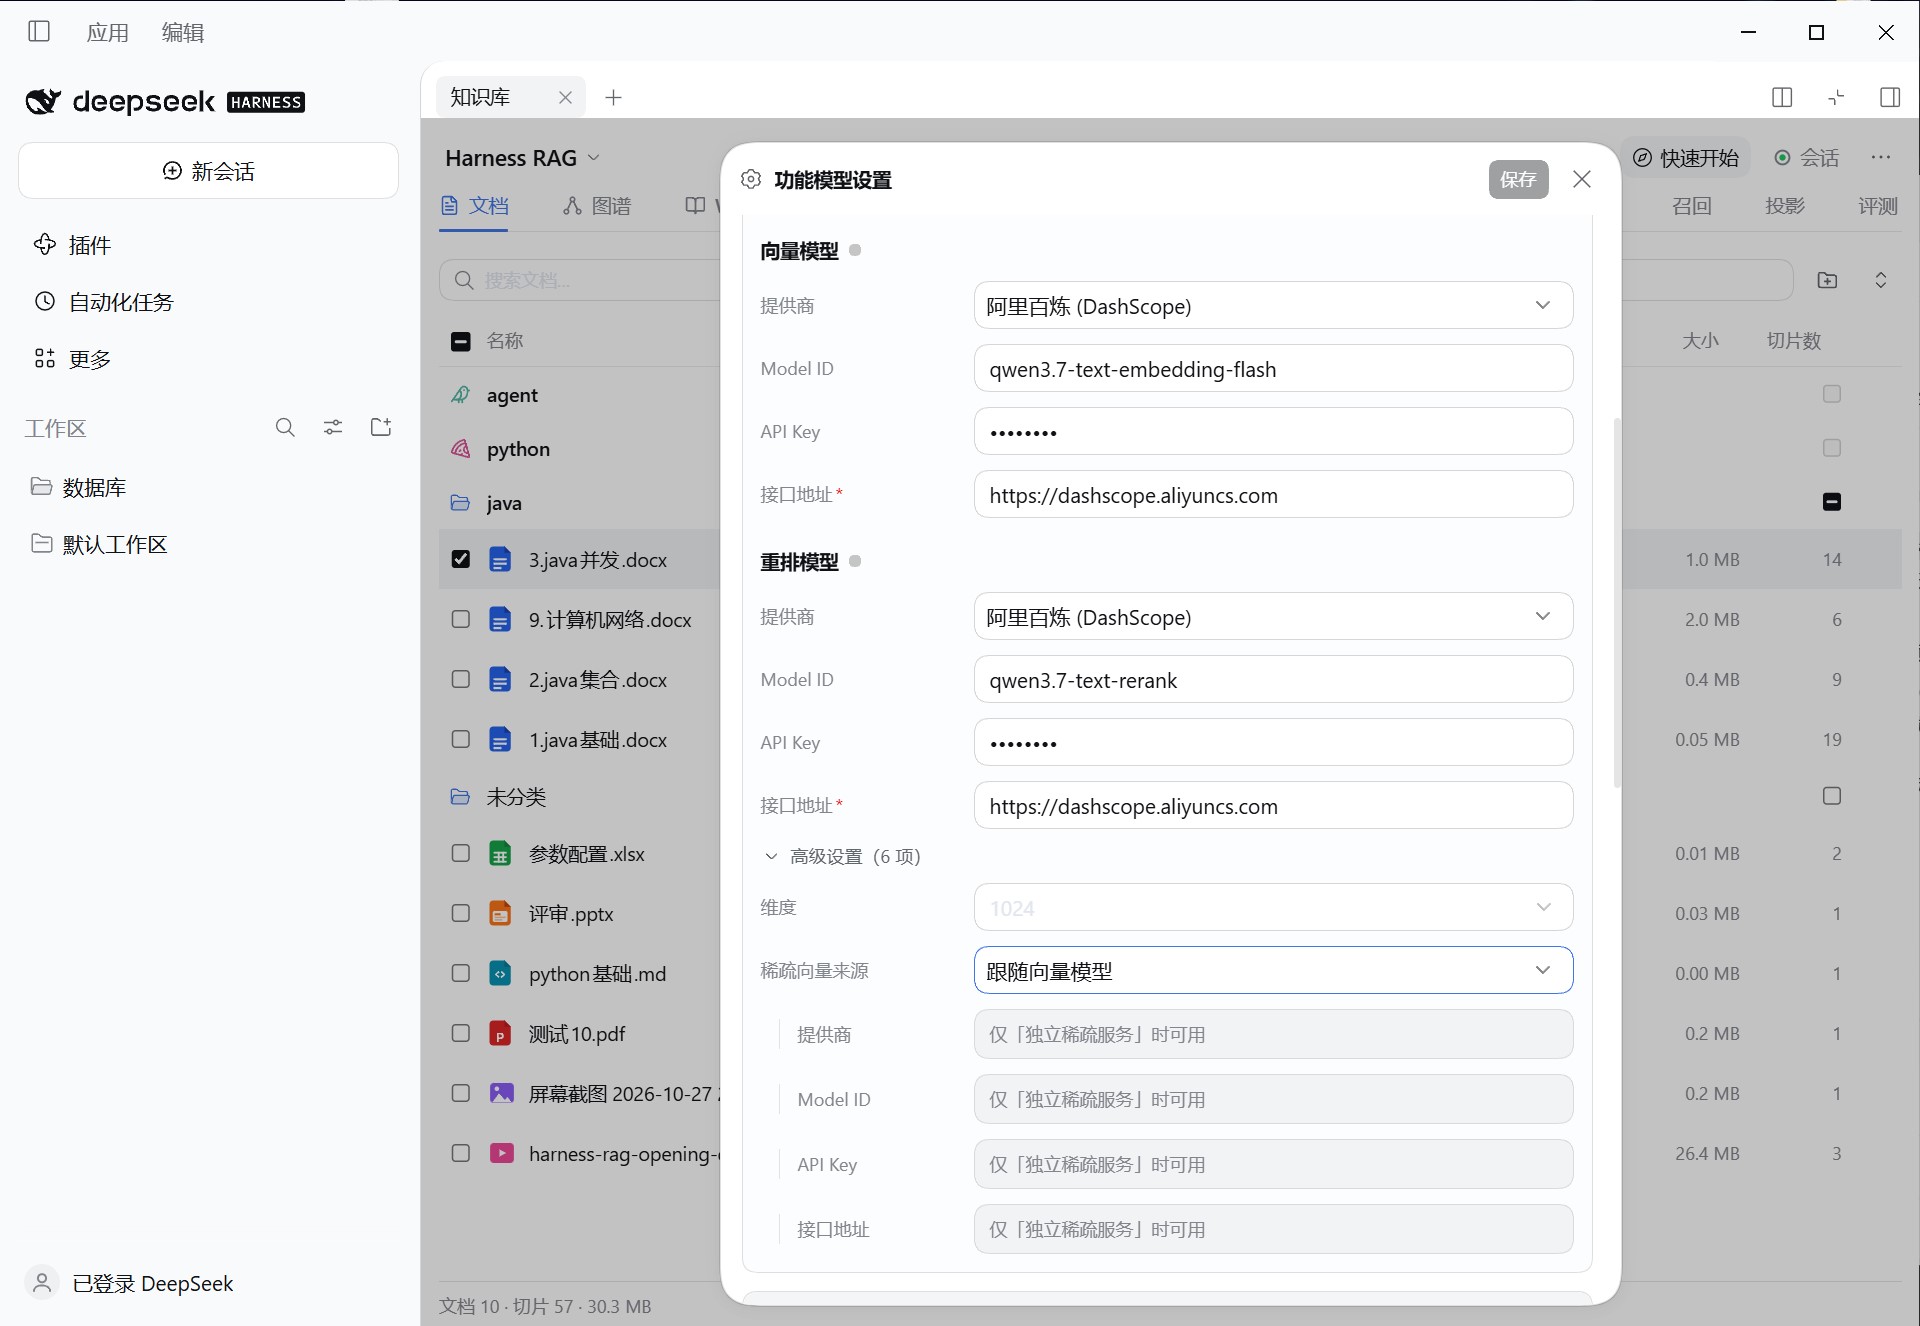Open 自动化任务 clock icon
The width and height of the screenshot is (1920, 1326).
point(45,302)
